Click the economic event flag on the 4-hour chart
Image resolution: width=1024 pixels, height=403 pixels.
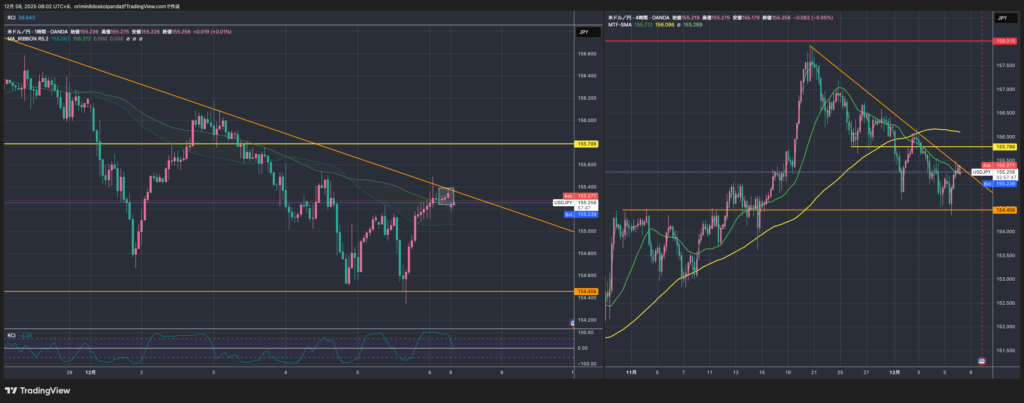click(x=982, y=358)
